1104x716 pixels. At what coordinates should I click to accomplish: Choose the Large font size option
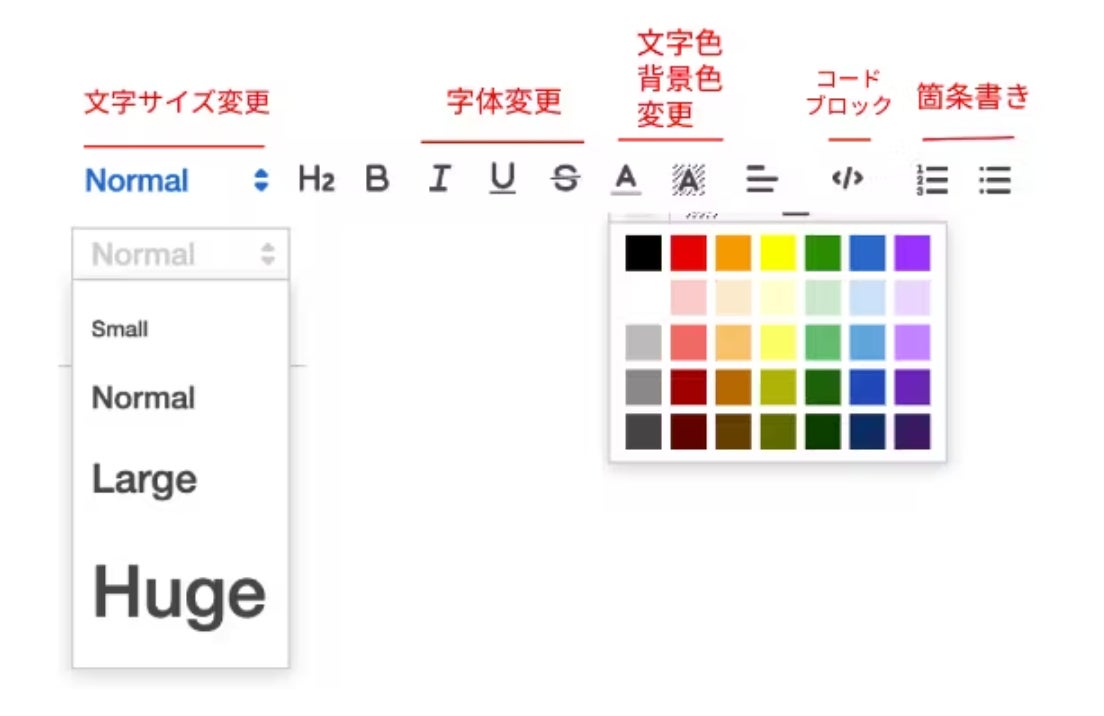click(145, 479)
